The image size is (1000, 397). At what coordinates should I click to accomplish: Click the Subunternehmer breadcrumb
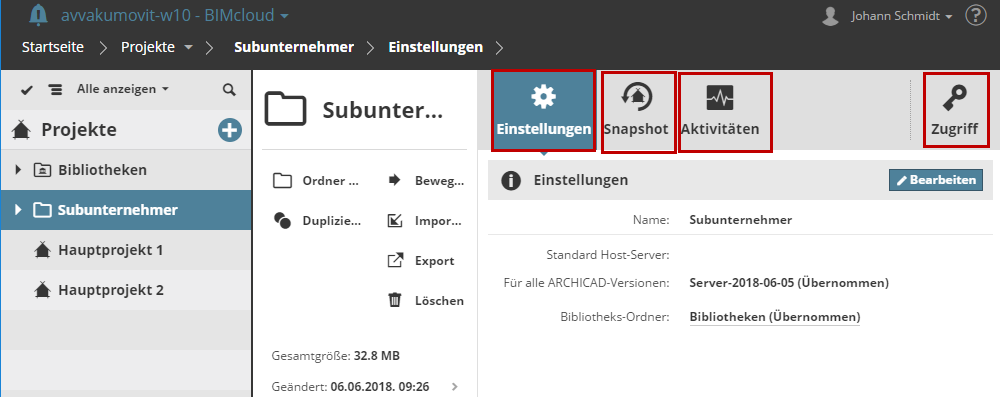click(x=294, y=47)
